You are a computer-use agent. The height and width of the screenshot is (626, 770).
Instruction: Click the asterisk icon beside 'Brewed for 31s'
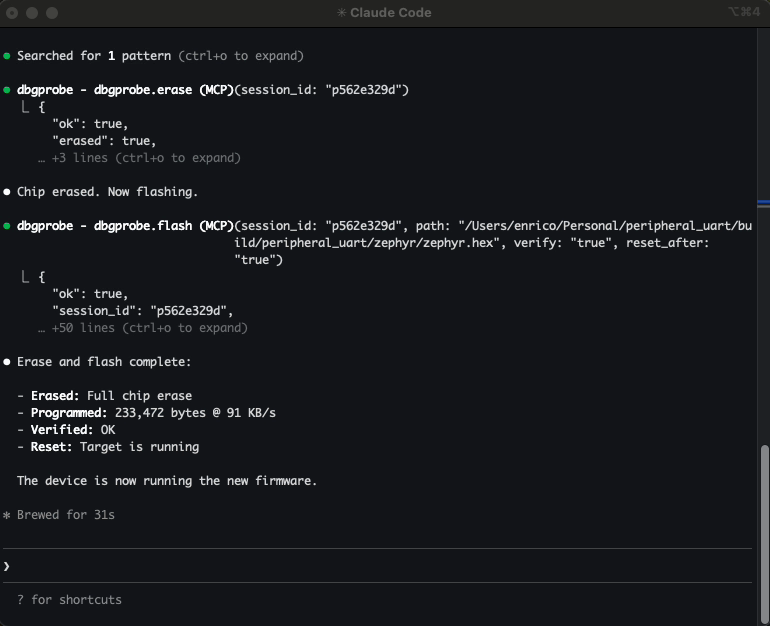click(6, 515)
